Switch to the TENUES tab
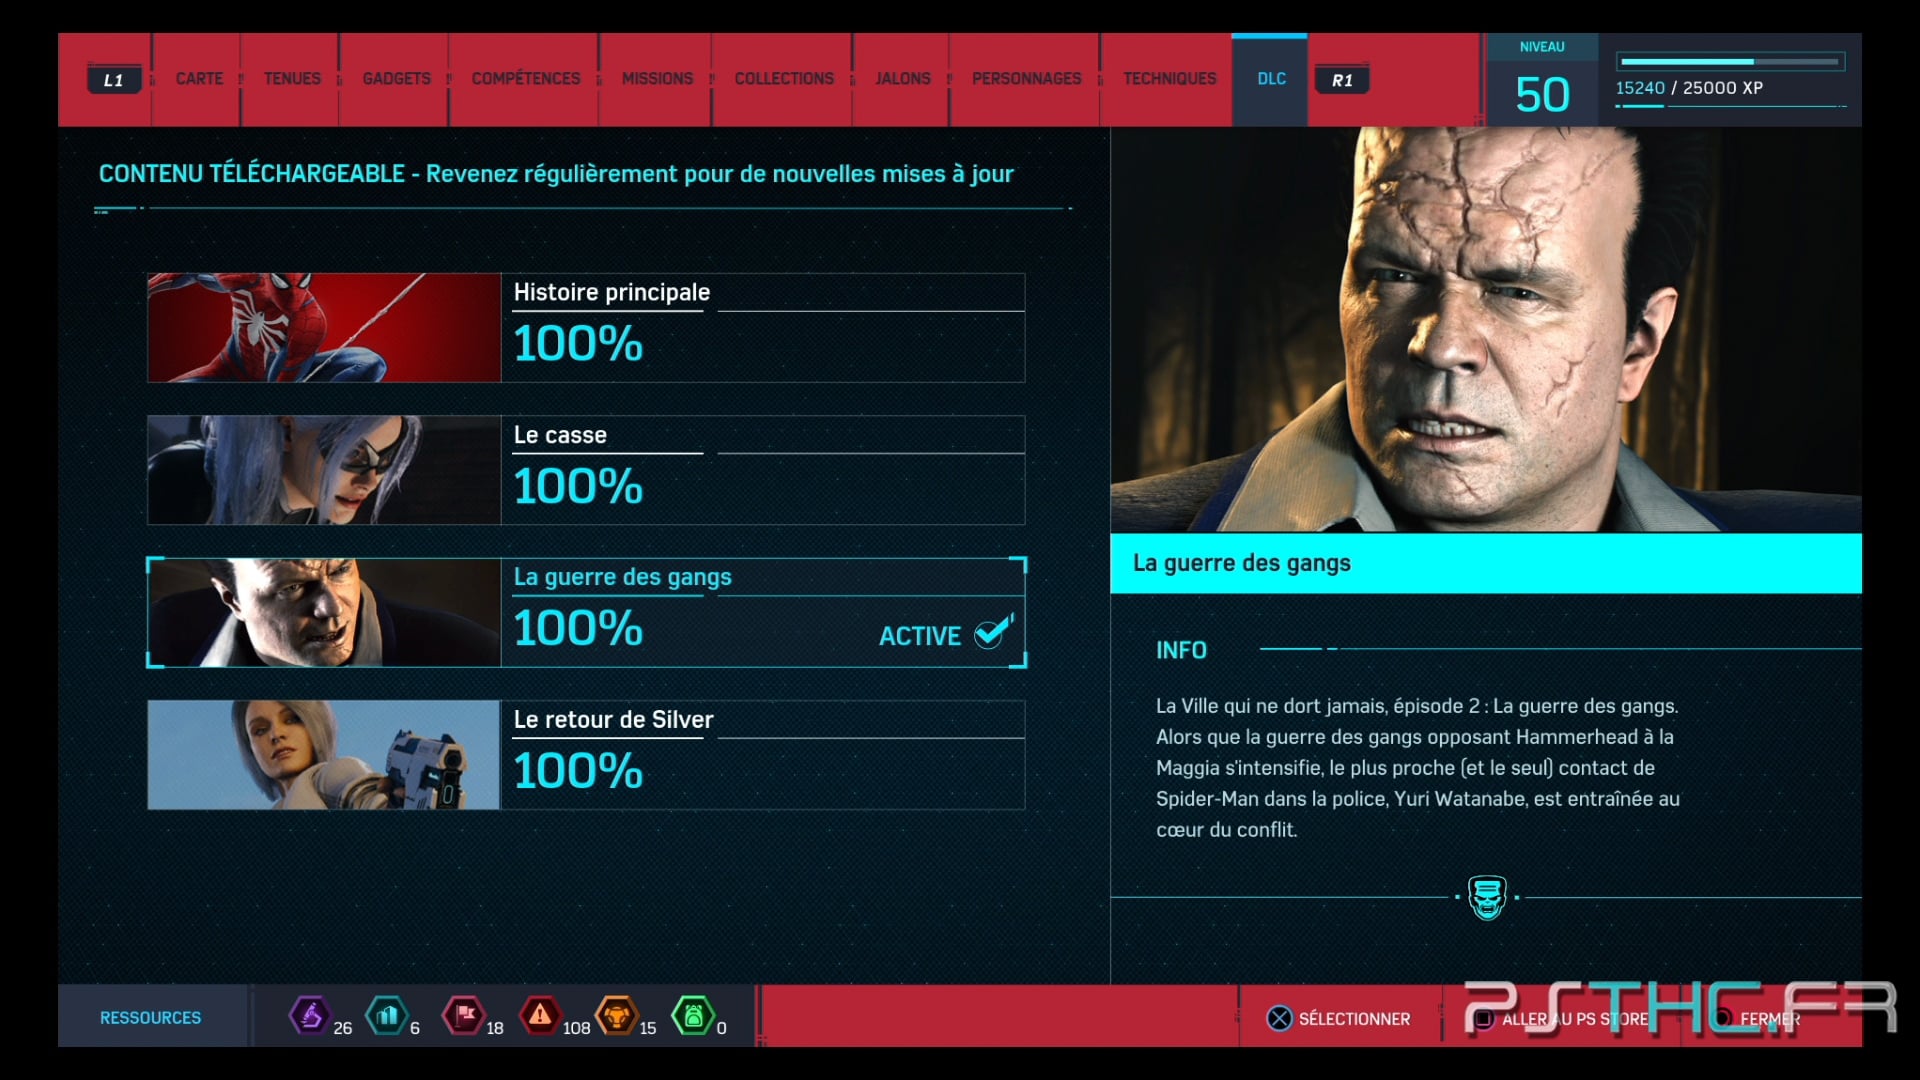This screenshot has height=1080, width=1920. (x=292, y=78)
